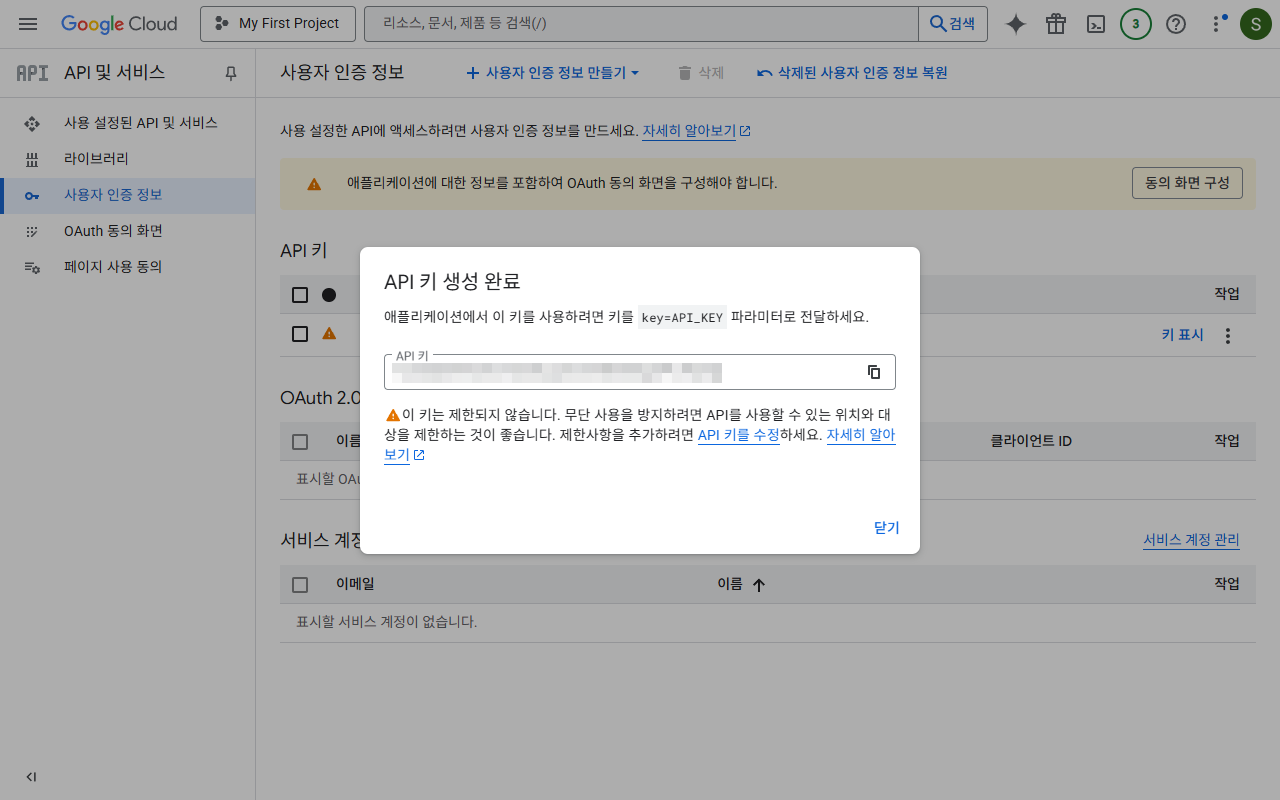Open the My First Project selector
The height and width of the screenshot is (800, 1280).
tap(278, 24)
